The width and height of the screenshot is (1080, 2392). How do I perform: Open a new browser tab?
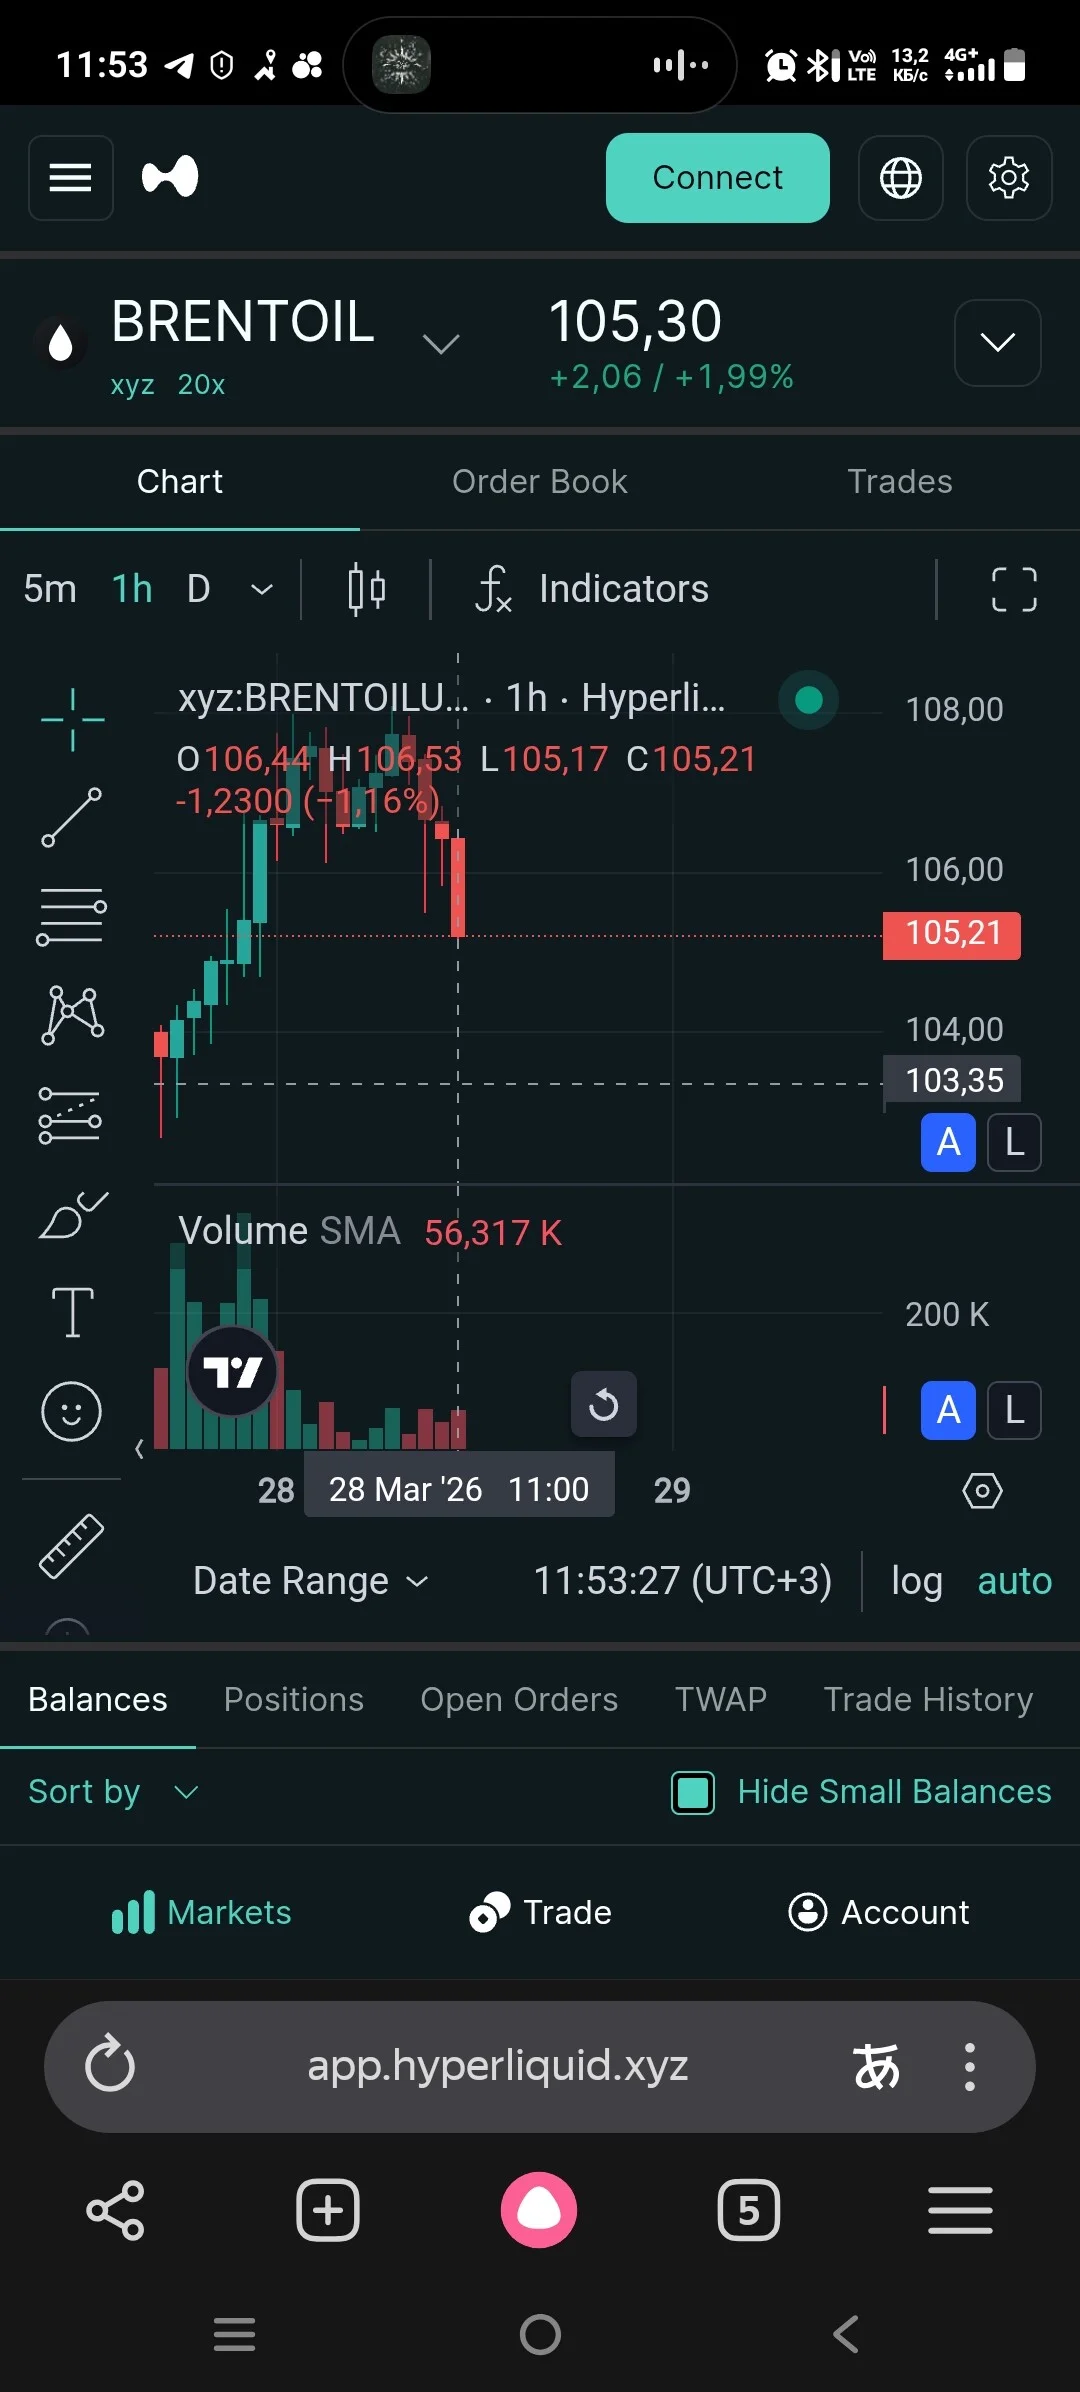328,2210
